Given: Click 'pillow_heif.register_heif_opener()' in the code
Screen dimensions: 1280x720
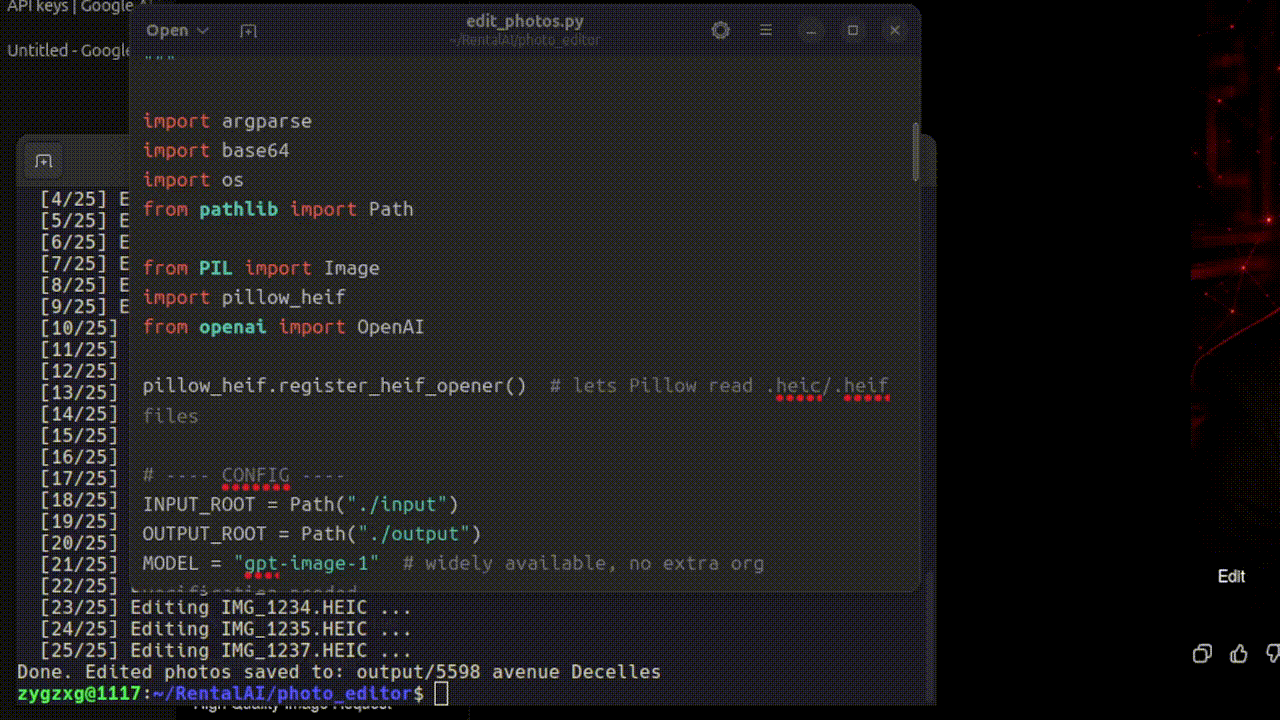Looking at the screenshot, I should tap(334, 386).
